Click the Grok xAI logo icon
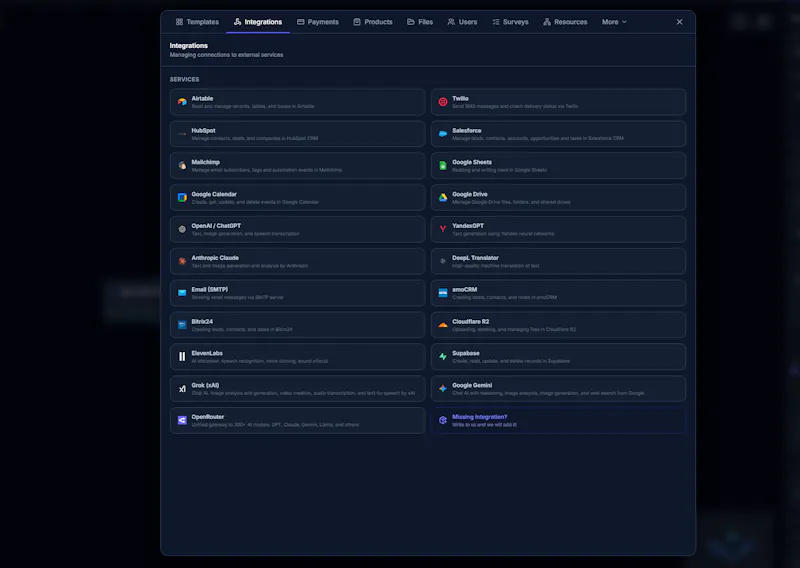 click(182, 389)
